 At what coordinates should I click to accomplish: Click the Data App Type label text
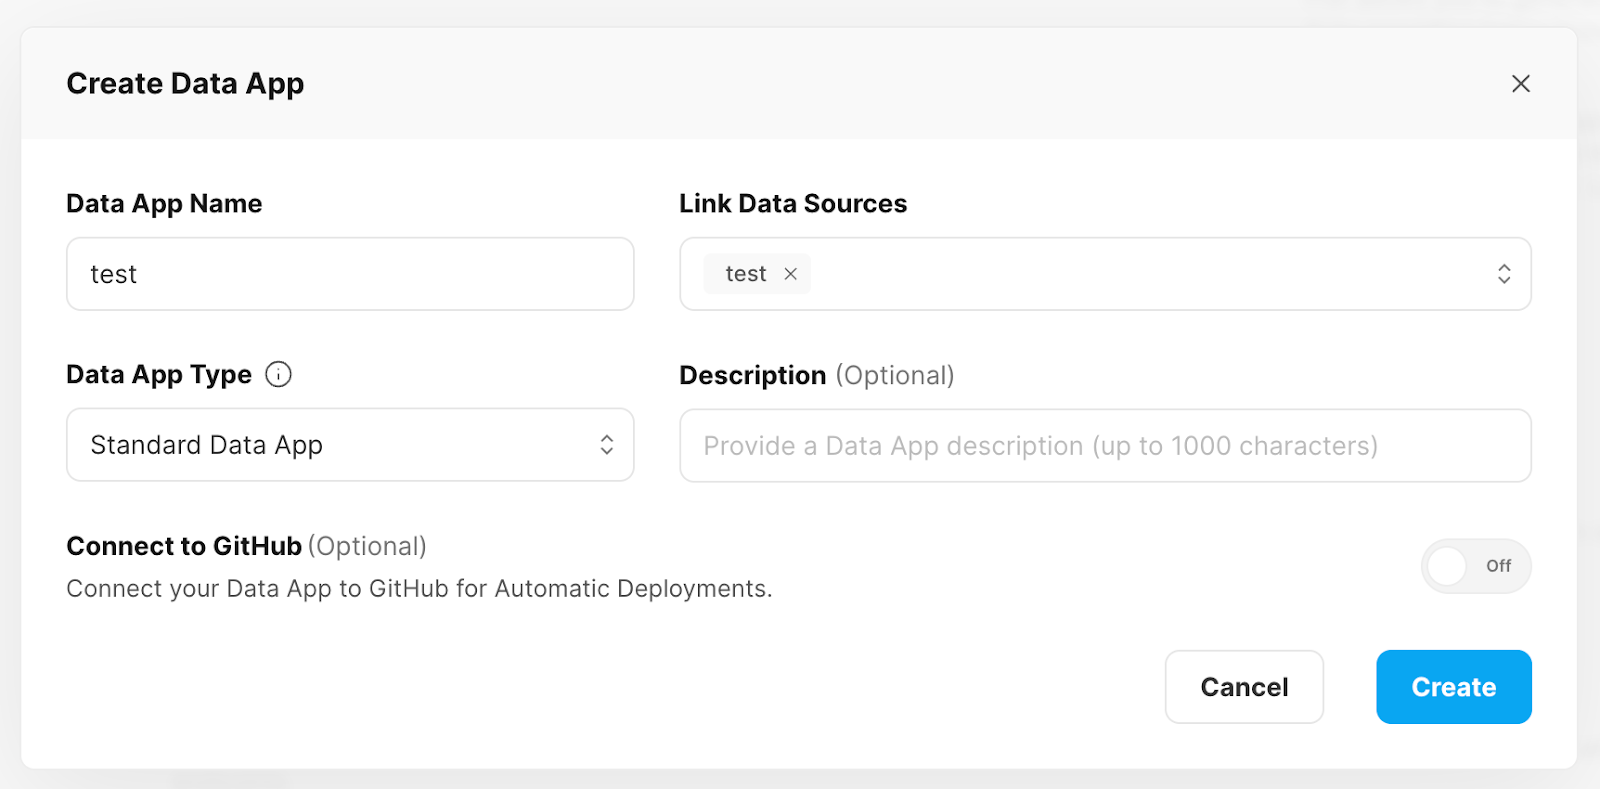(159, 375)
